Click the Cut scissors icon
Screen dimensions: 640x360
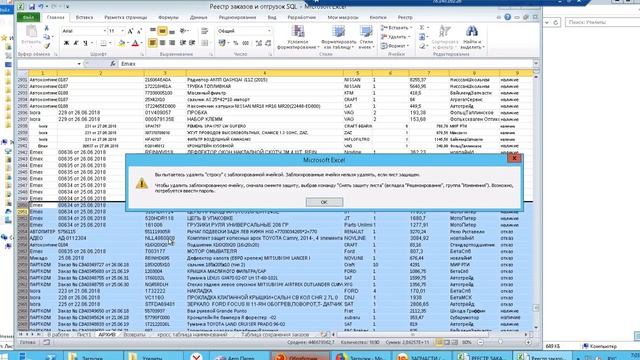click(46, 28)
